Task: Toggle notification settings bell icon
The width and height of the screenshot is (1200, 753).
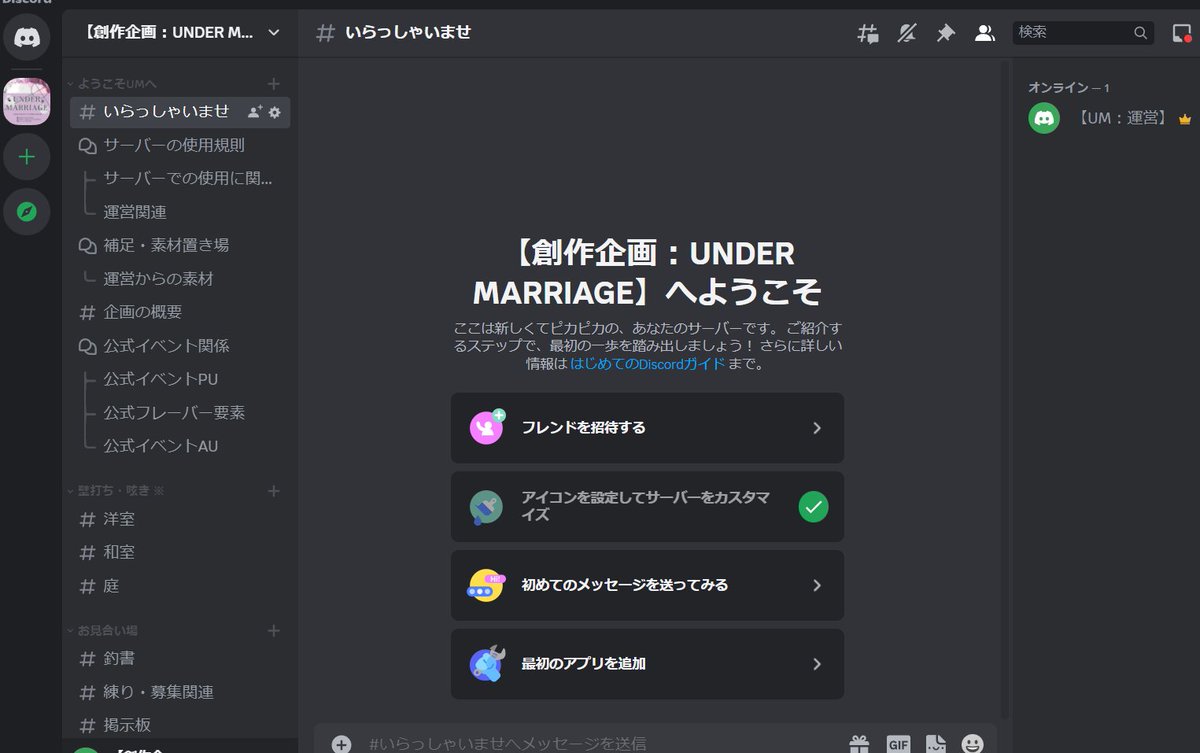Action: (x=907, y=33)
